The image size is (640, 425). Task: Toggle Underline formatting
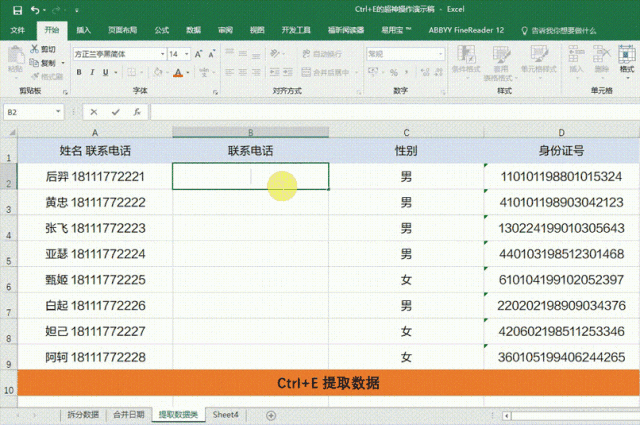[104, 72]
